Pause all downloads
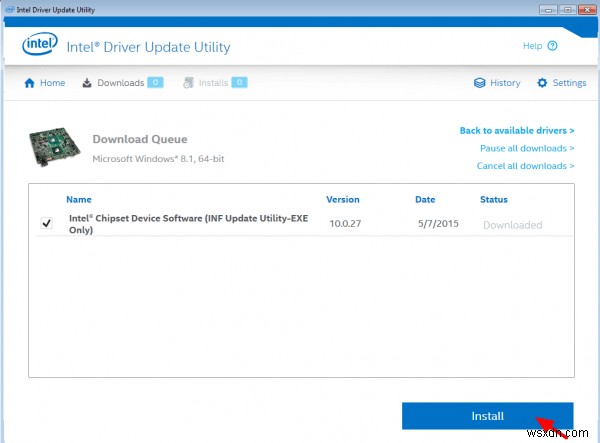The image size is (600, 443). click(x=527, y=148)
